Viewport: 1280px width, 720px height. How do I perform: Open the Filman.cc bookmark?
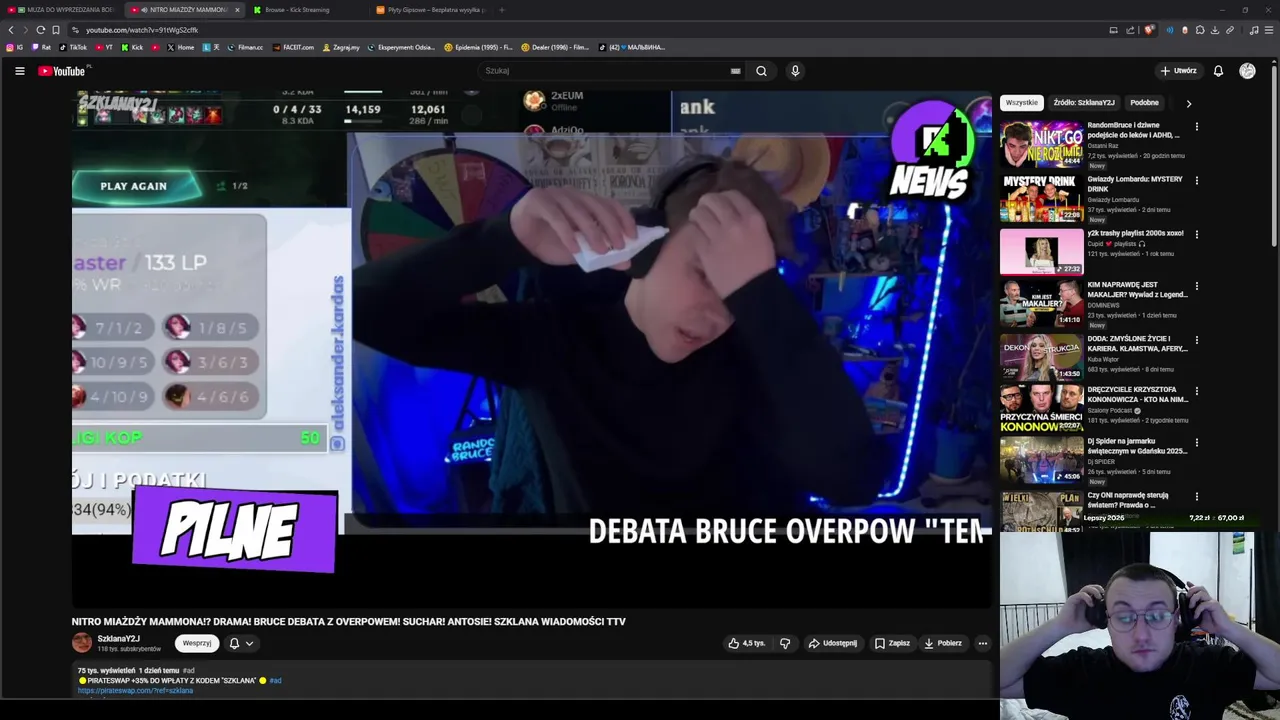(245, 47)
